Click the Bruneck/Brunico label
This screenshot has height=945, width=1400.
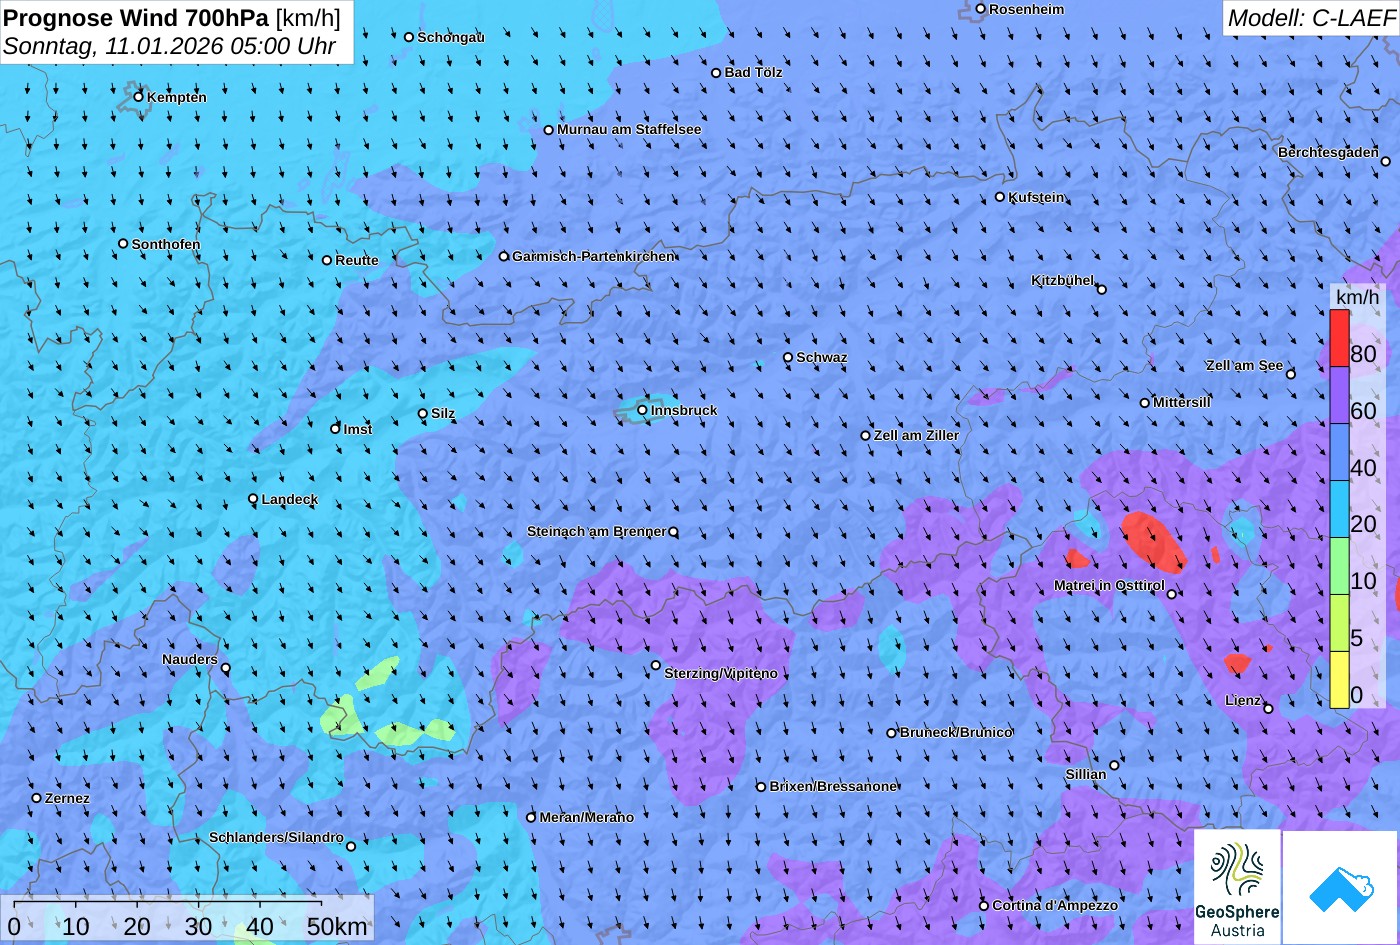(956, 732)
